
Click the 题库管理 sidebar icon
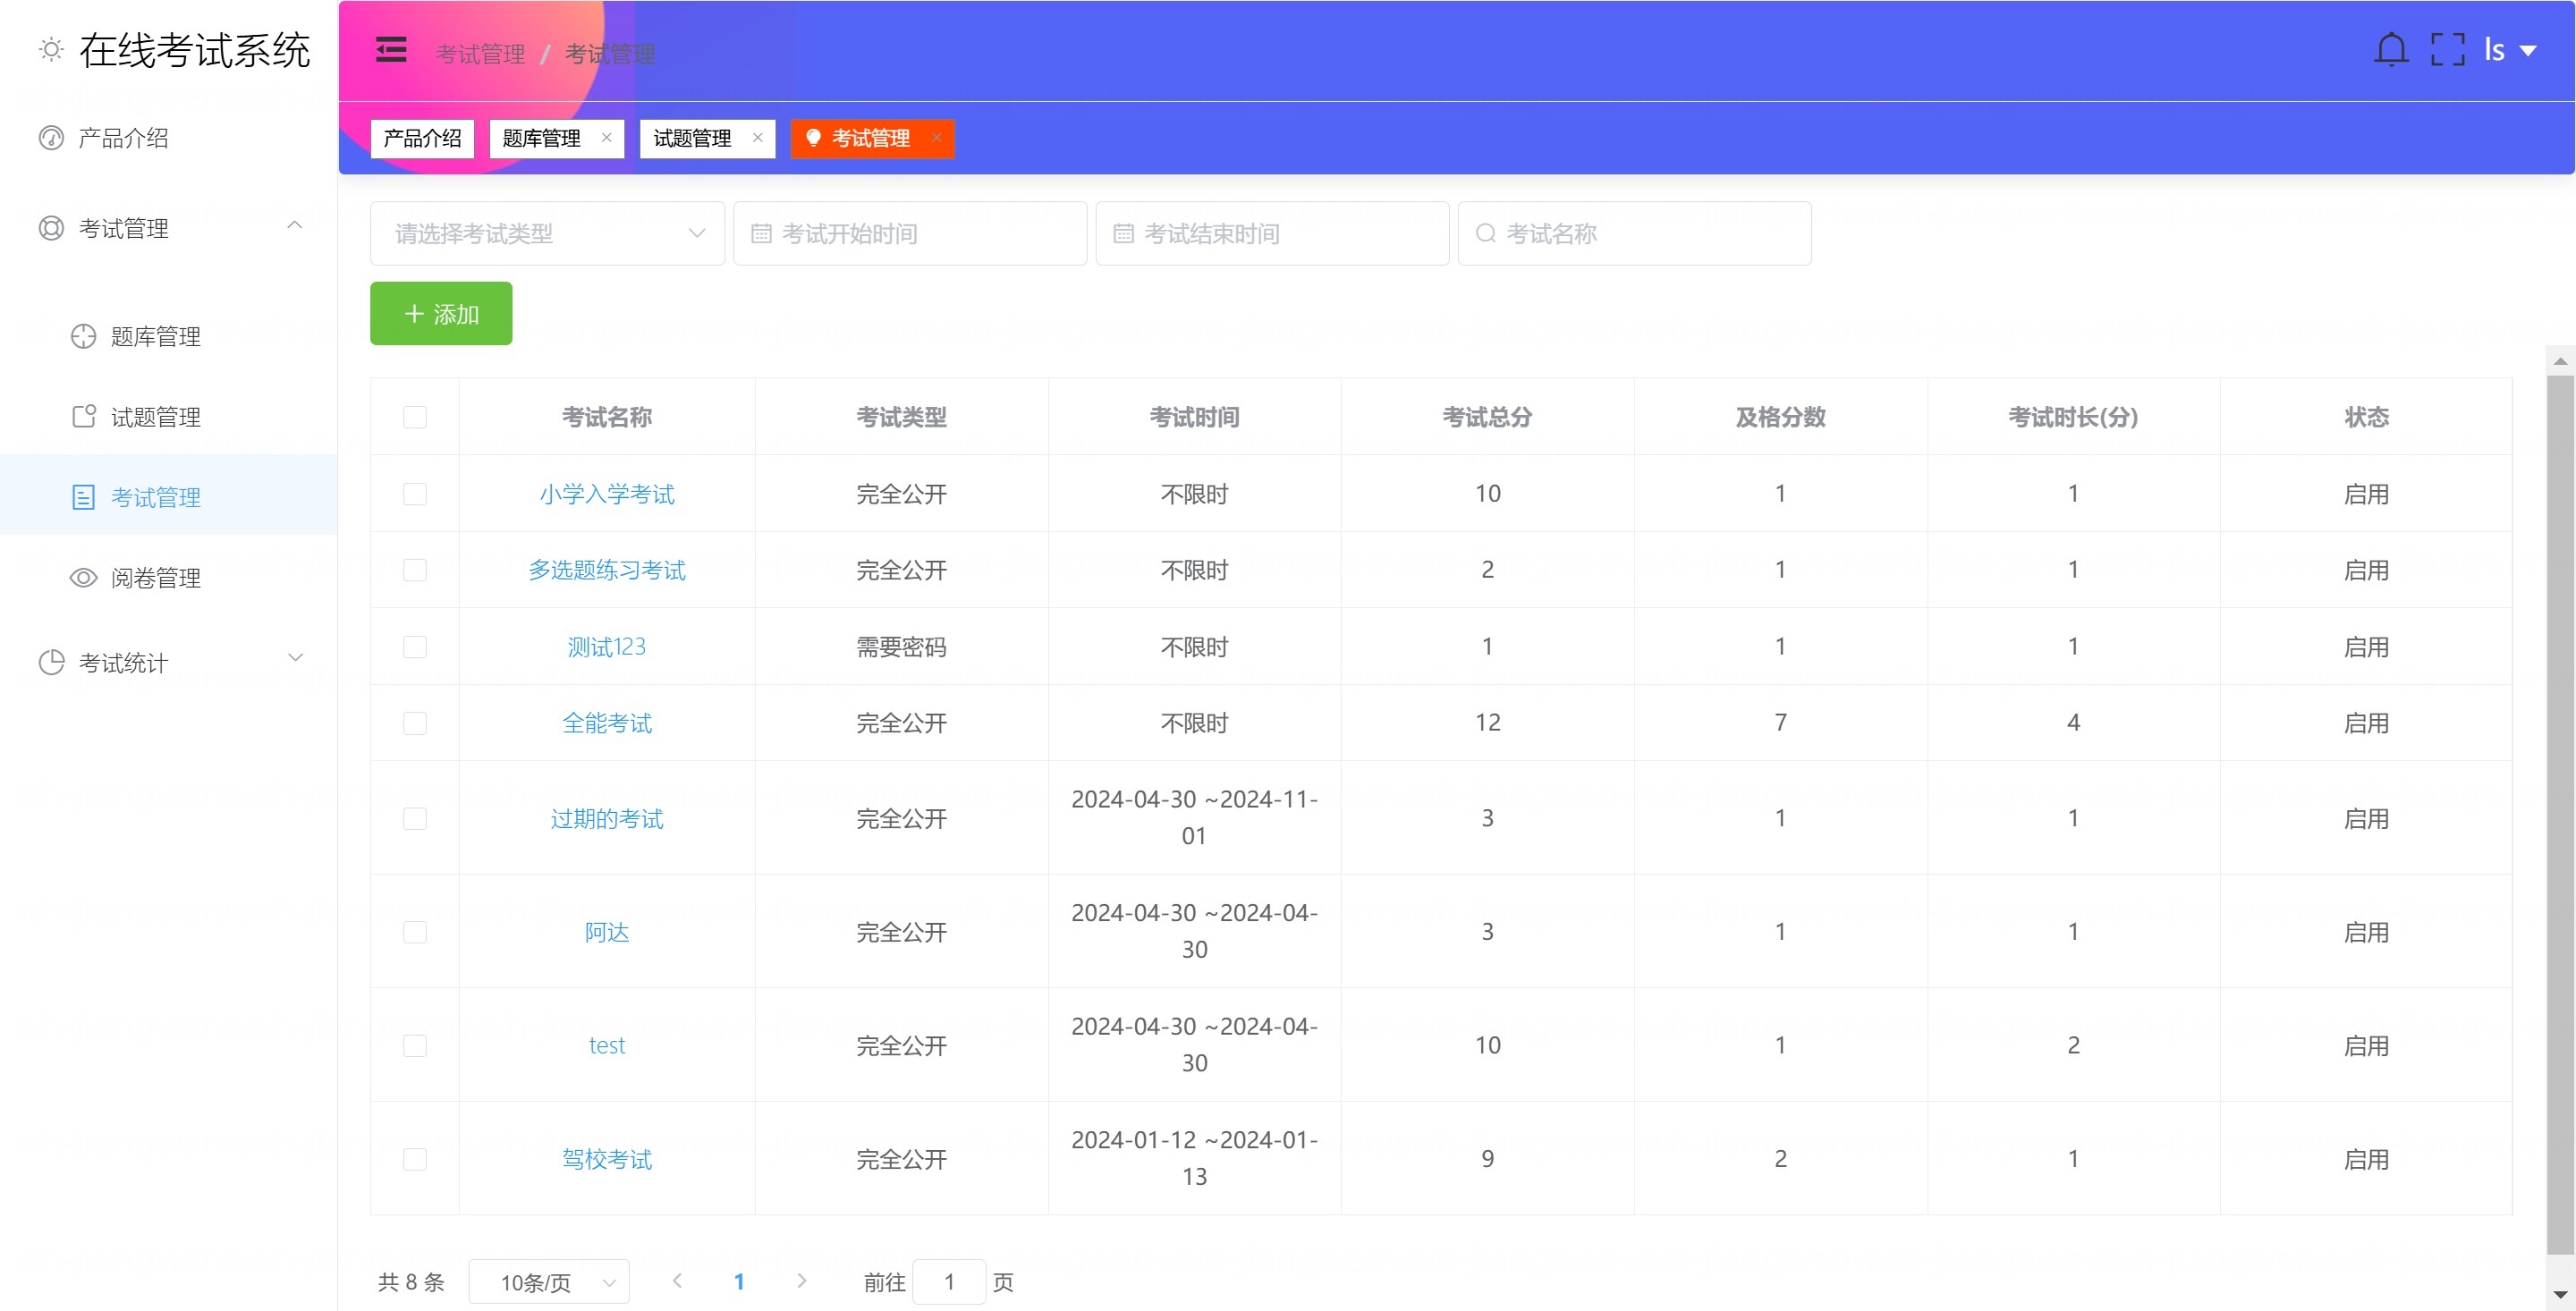(x=83, y=337)
